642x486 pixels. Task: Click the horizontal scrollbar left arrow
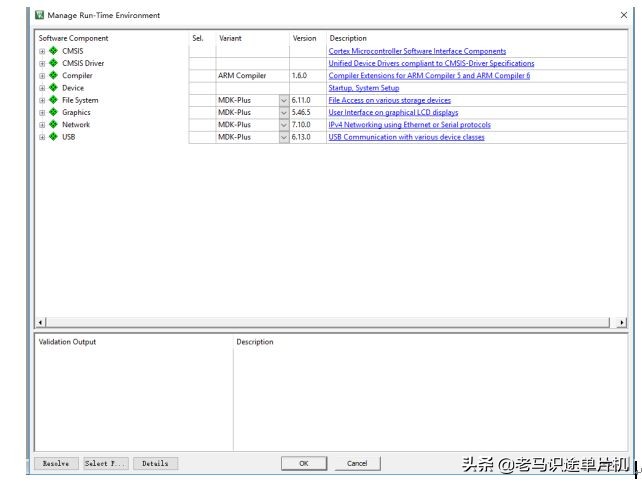tap(40, 323)
